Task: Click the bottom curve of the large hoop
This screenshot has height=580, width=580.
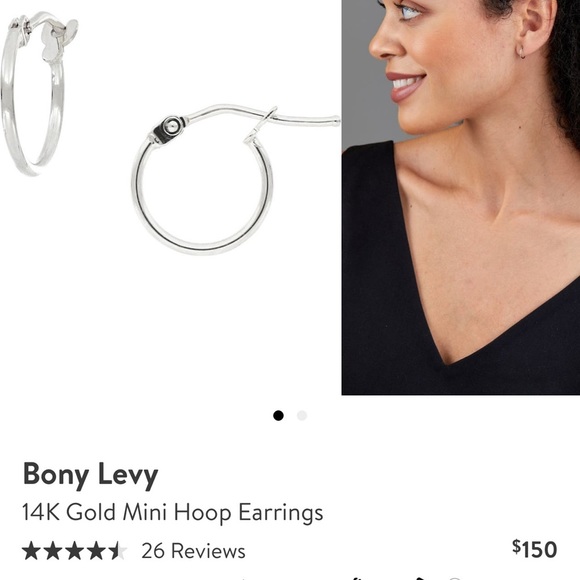Action: point(202,247)
